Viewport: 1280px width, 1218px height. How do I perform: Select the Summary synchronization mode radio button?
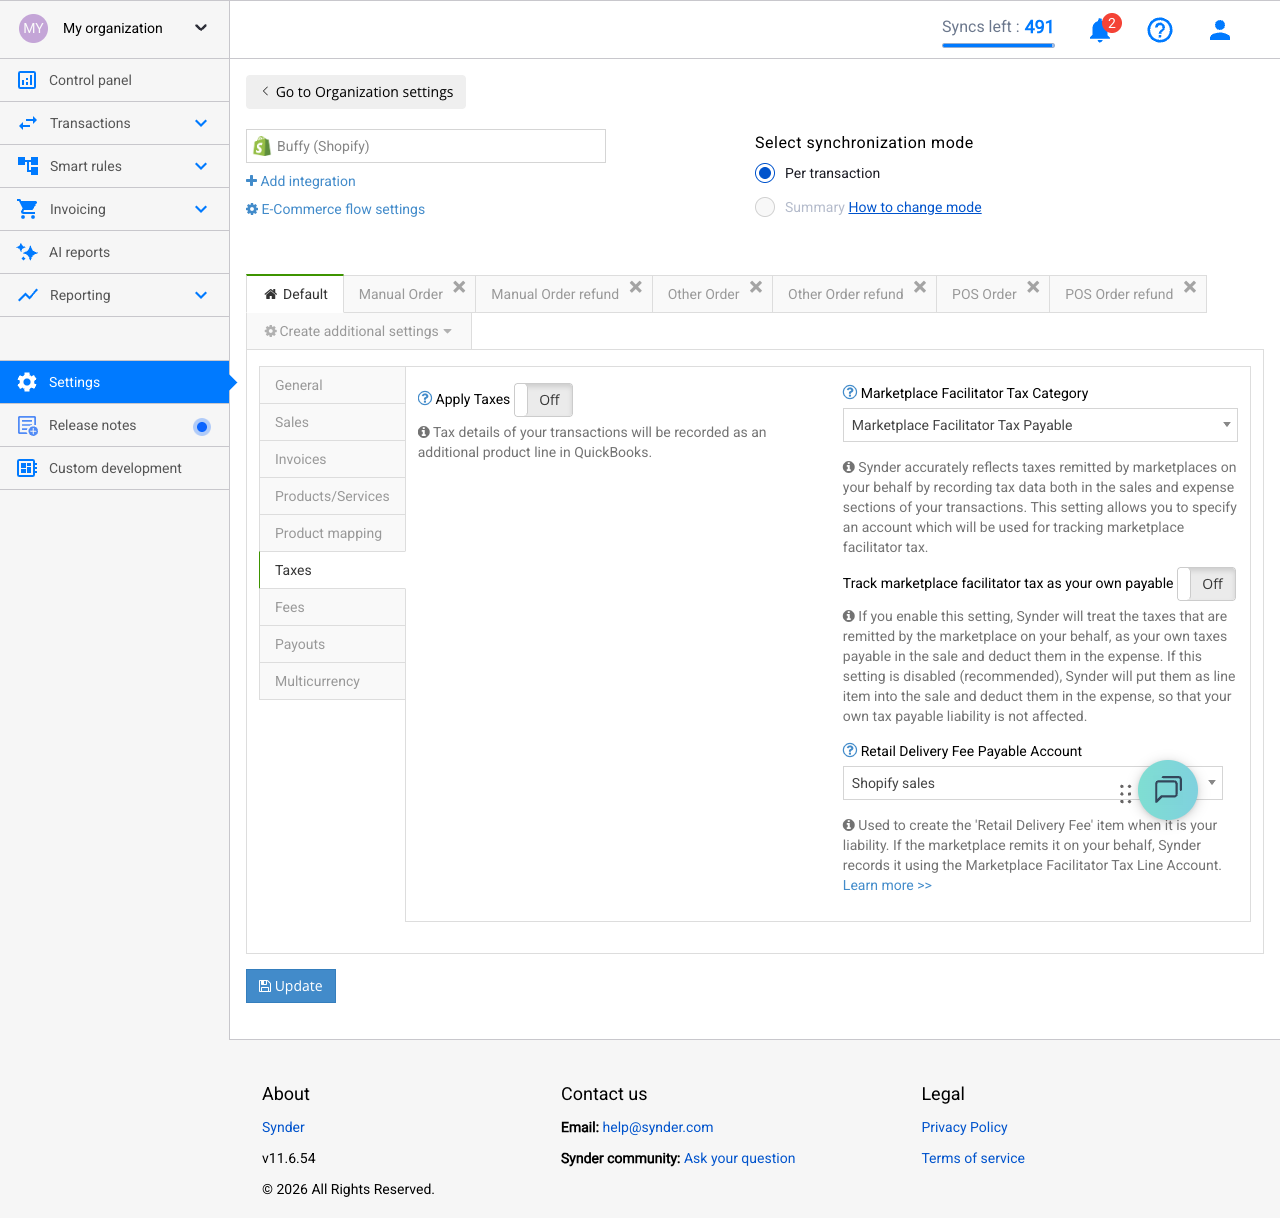pos(765,207)
